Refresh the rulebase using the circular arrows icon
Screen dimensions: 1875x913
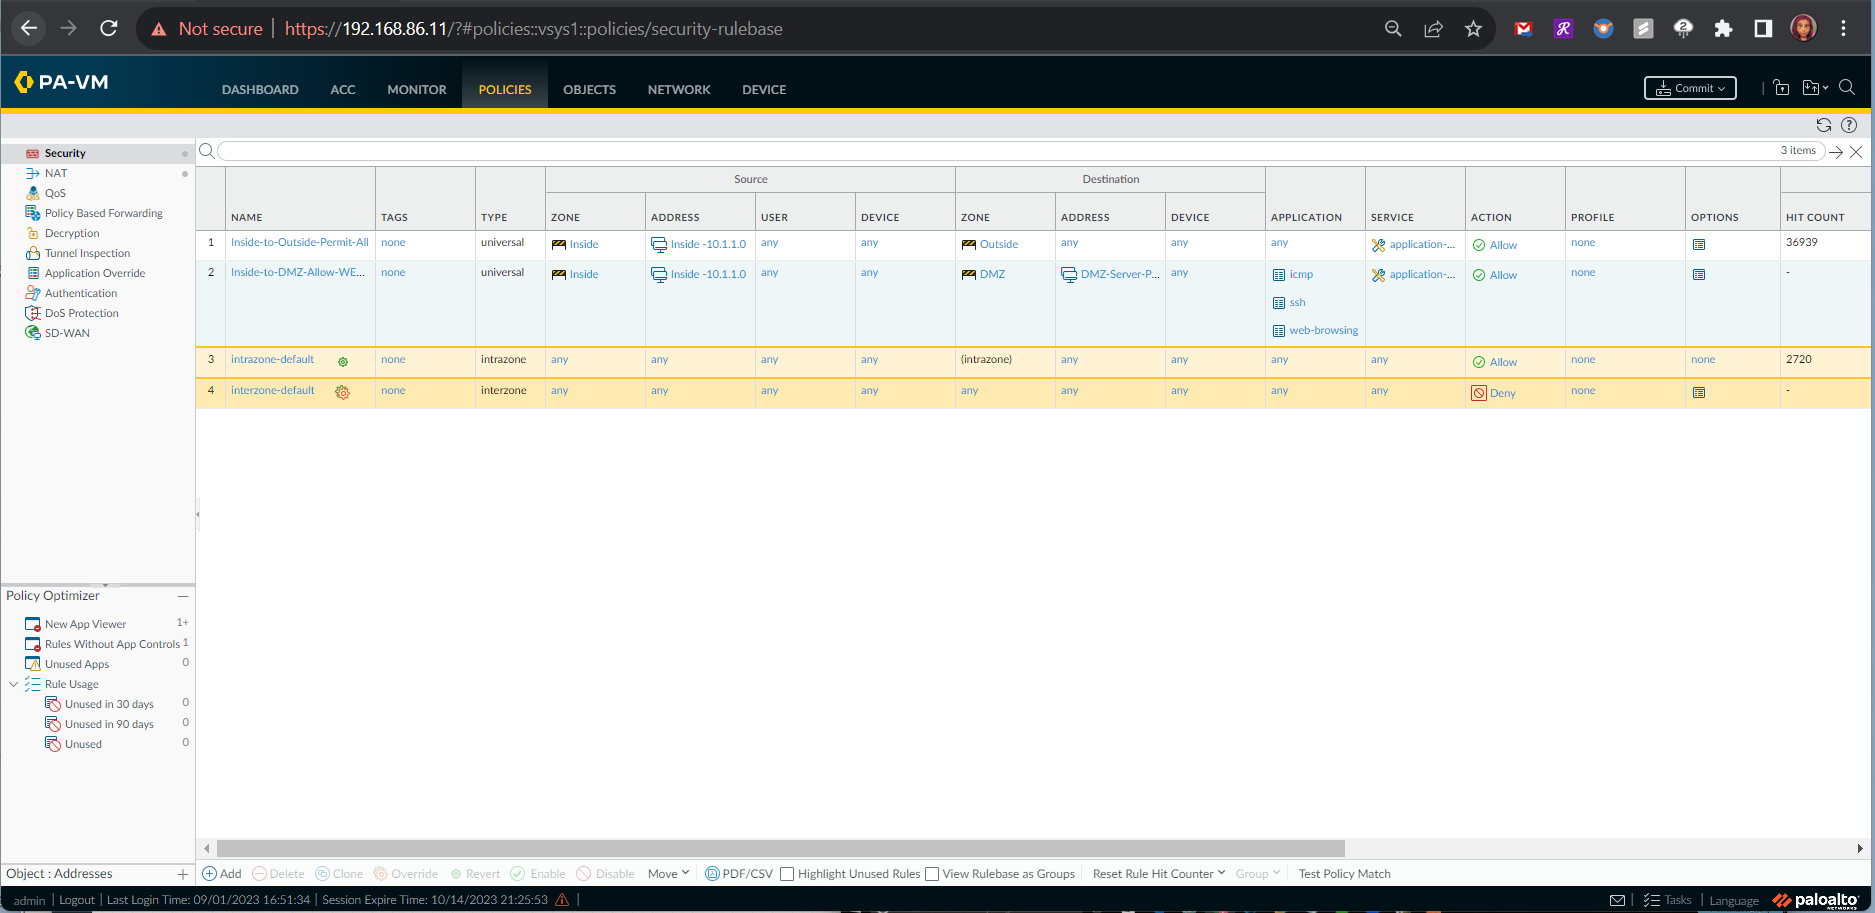pos(1823,125)
